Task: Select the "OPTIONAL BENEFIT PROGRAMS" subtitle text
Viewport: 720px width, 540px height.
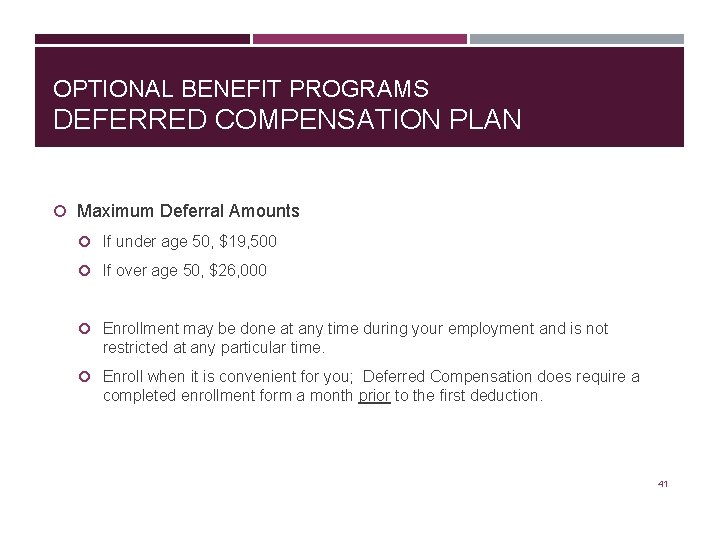Action: (x=241, y=90)
